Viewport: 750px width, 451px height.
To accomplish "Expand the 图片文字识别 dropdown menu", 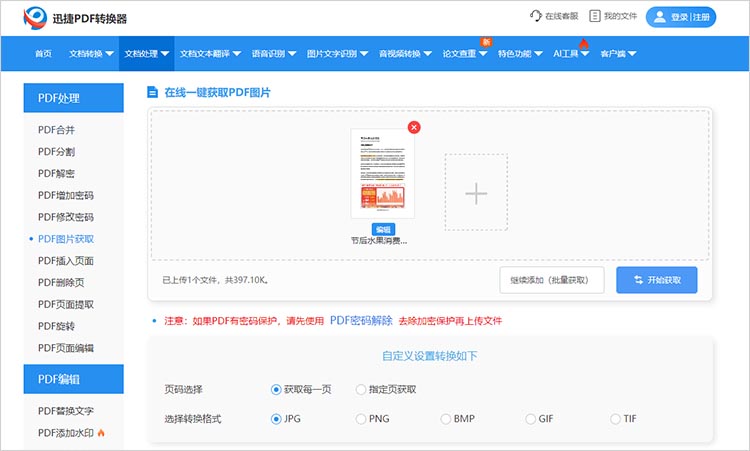I will tap(337, 54).
